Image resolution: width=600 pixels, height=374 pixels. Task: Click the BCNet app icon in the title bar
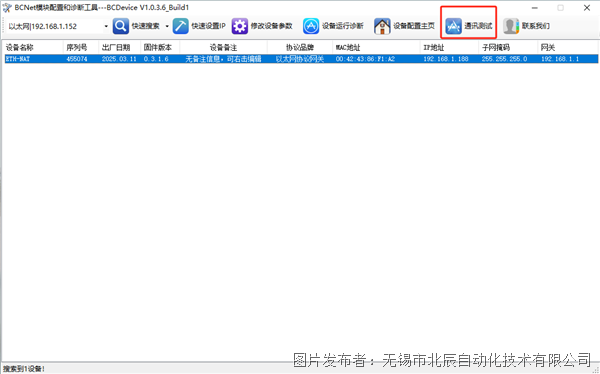[x=7, y=8]
